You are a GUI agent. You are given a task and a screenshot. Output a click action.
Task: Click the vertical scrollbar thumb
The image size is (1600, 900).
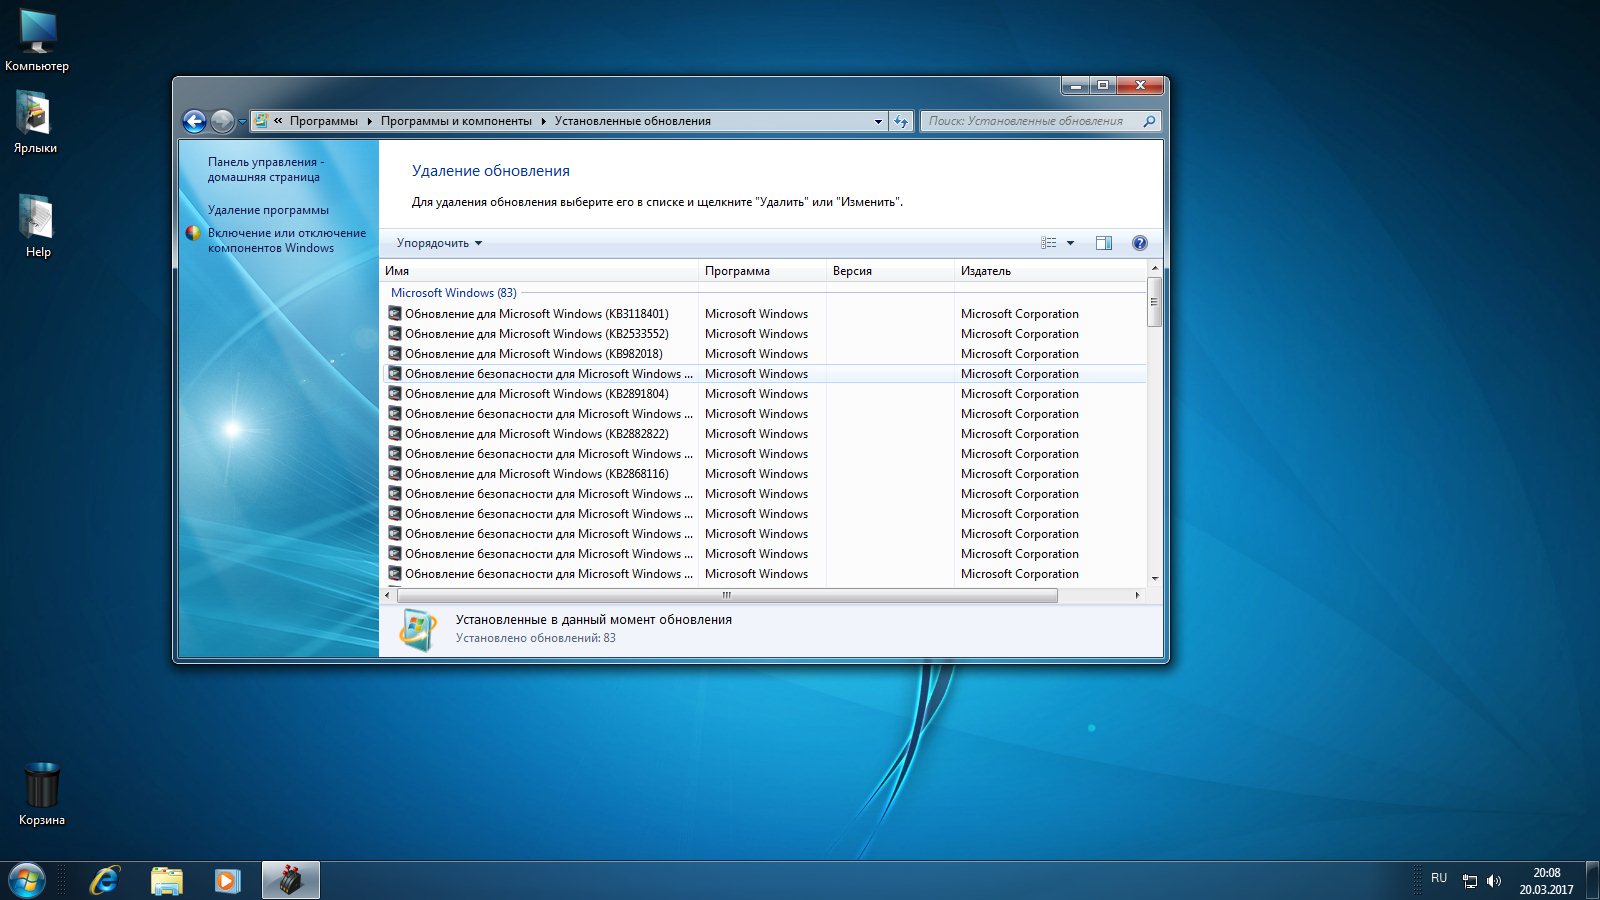tap(1155, 302)
